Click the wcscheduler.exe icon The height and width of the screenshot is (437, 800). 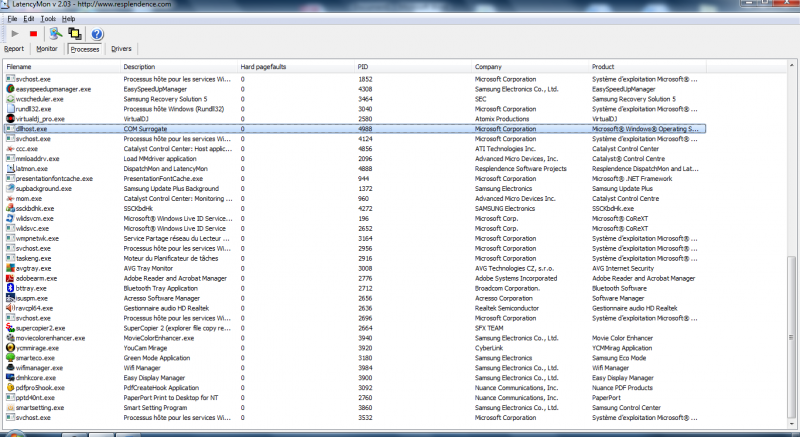[x=10, y=99]
